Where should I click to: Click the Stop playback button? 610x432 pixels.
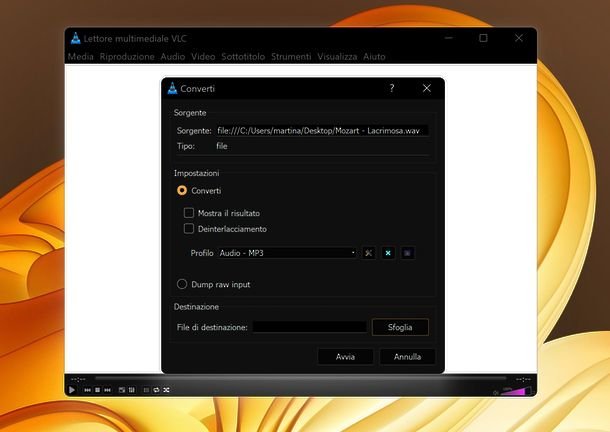(x=98, y=390)
